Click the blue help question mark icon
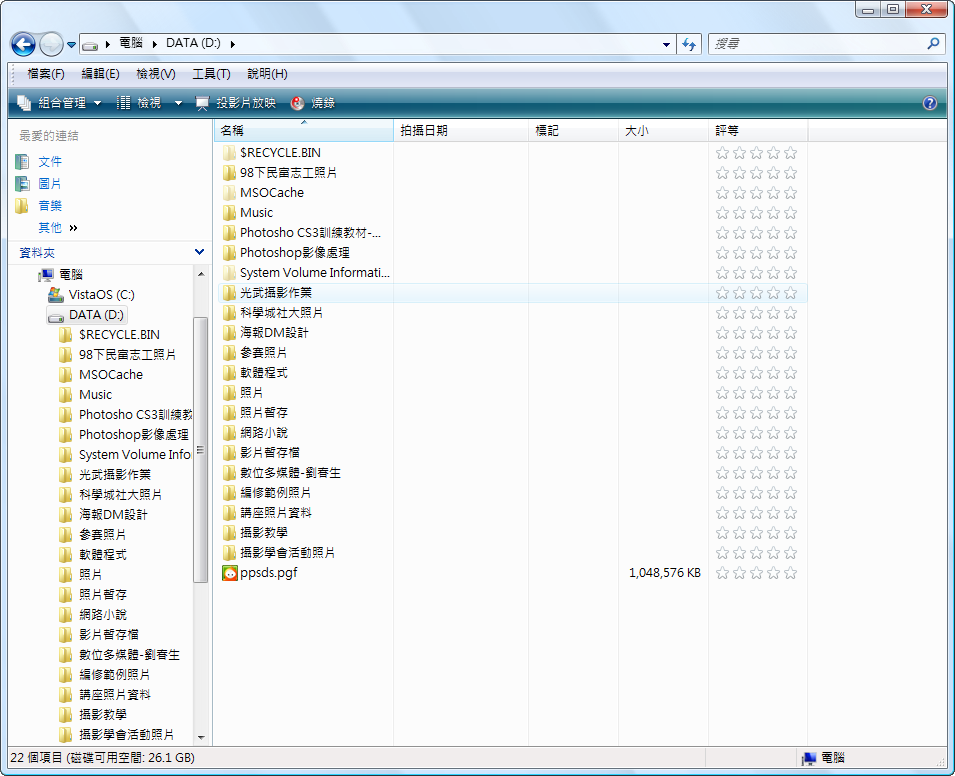Image resolution: width=955 pixels, height=776 pixels. point(930,103)
